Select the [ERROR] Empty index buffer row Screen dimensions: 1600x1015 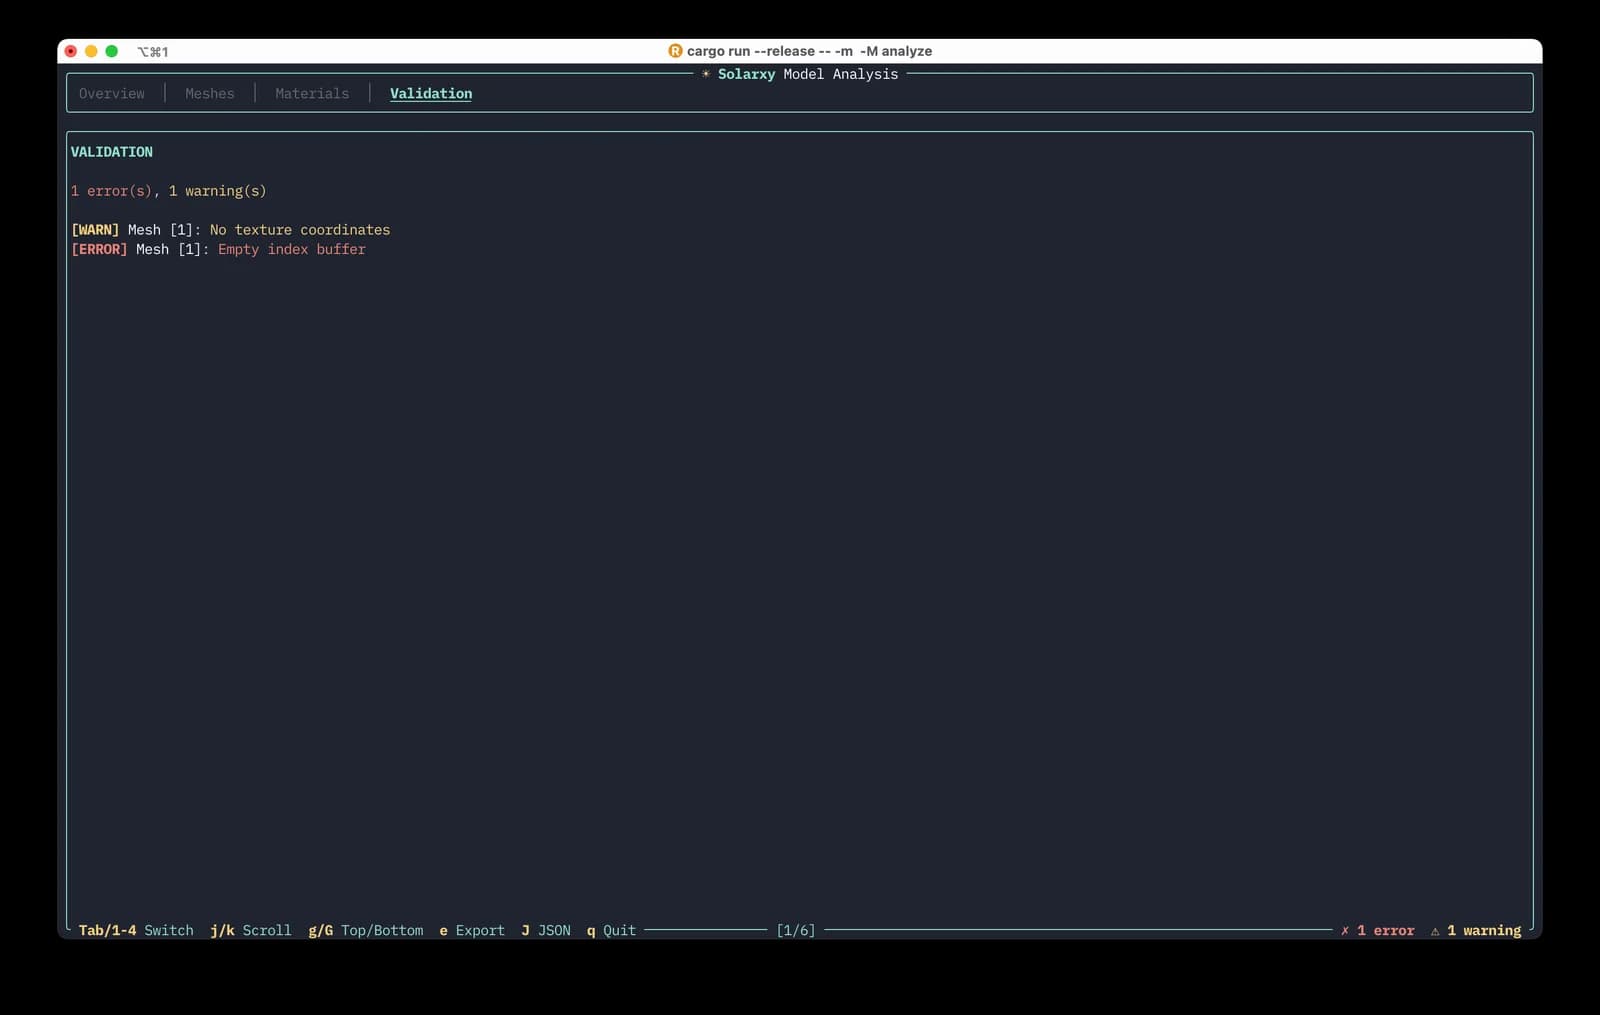coord(218,249)
